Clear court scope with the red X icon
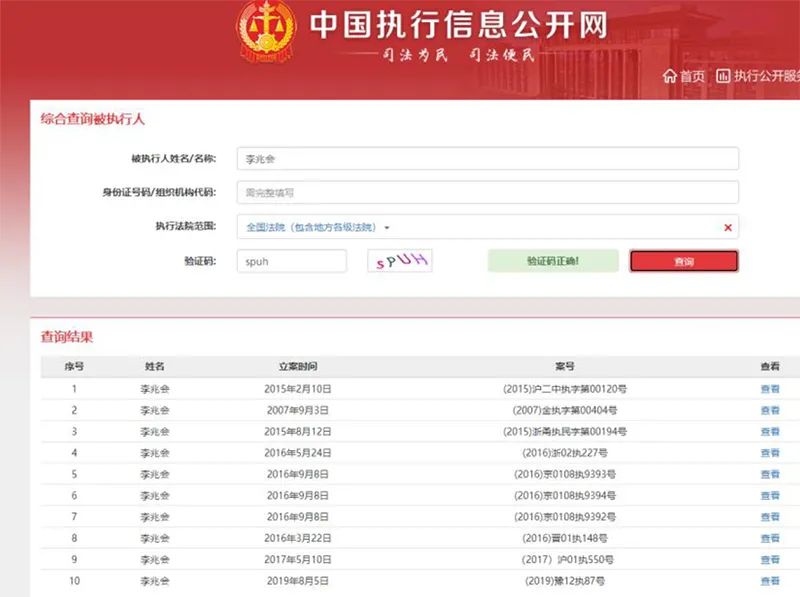This screenshot has width=800, height=597. coord(728,228)
